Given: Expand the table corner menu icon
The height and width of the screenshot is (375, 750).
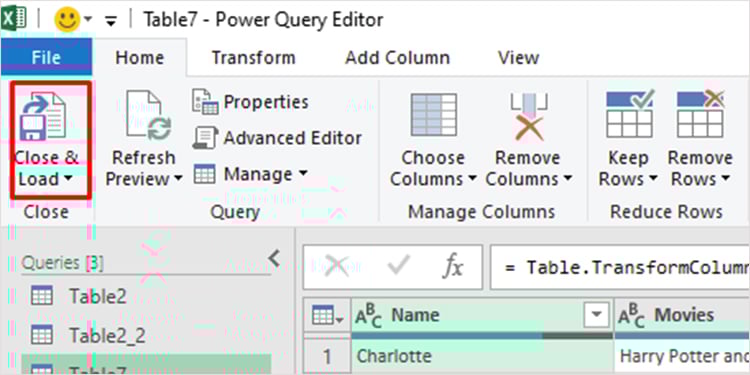Looking at the screenshot, I should click(x=327, y=315).
